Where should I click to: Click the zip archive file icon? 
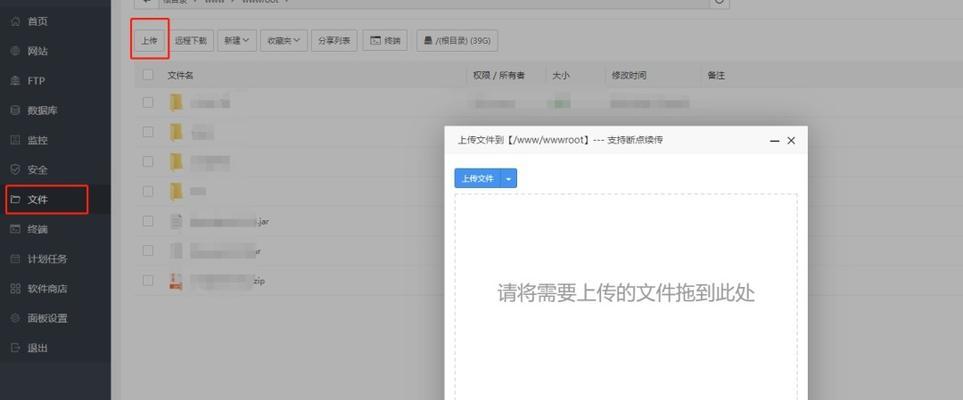pyautogui.click(x=176, y=281)
